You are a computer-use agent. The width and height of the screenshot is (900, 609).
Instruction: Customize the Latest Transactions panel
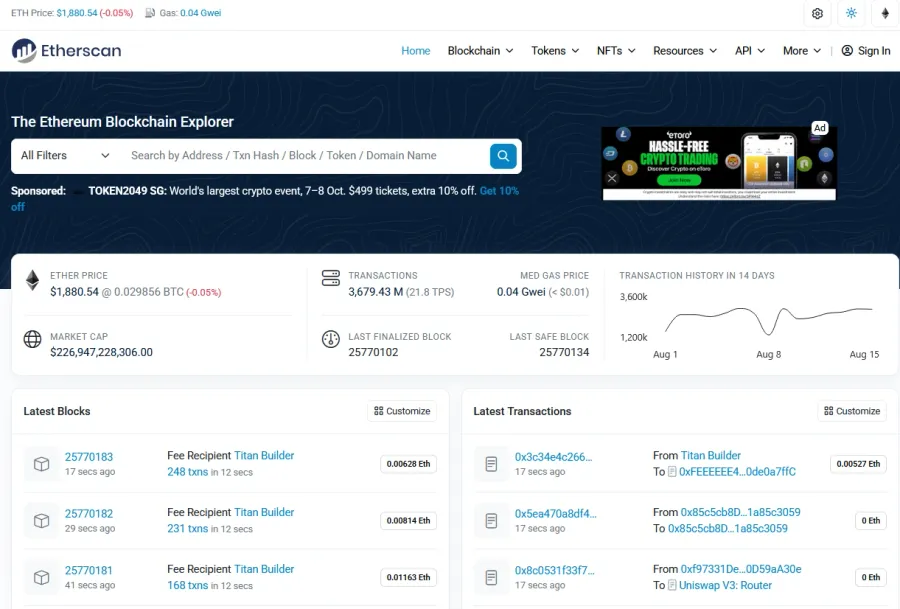point(852,411)
